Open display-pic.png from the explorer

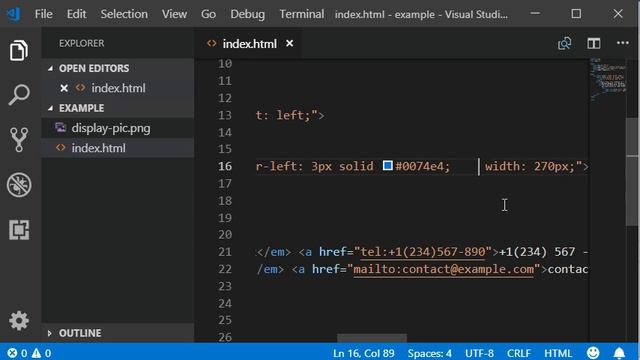(x=111, y=128)
